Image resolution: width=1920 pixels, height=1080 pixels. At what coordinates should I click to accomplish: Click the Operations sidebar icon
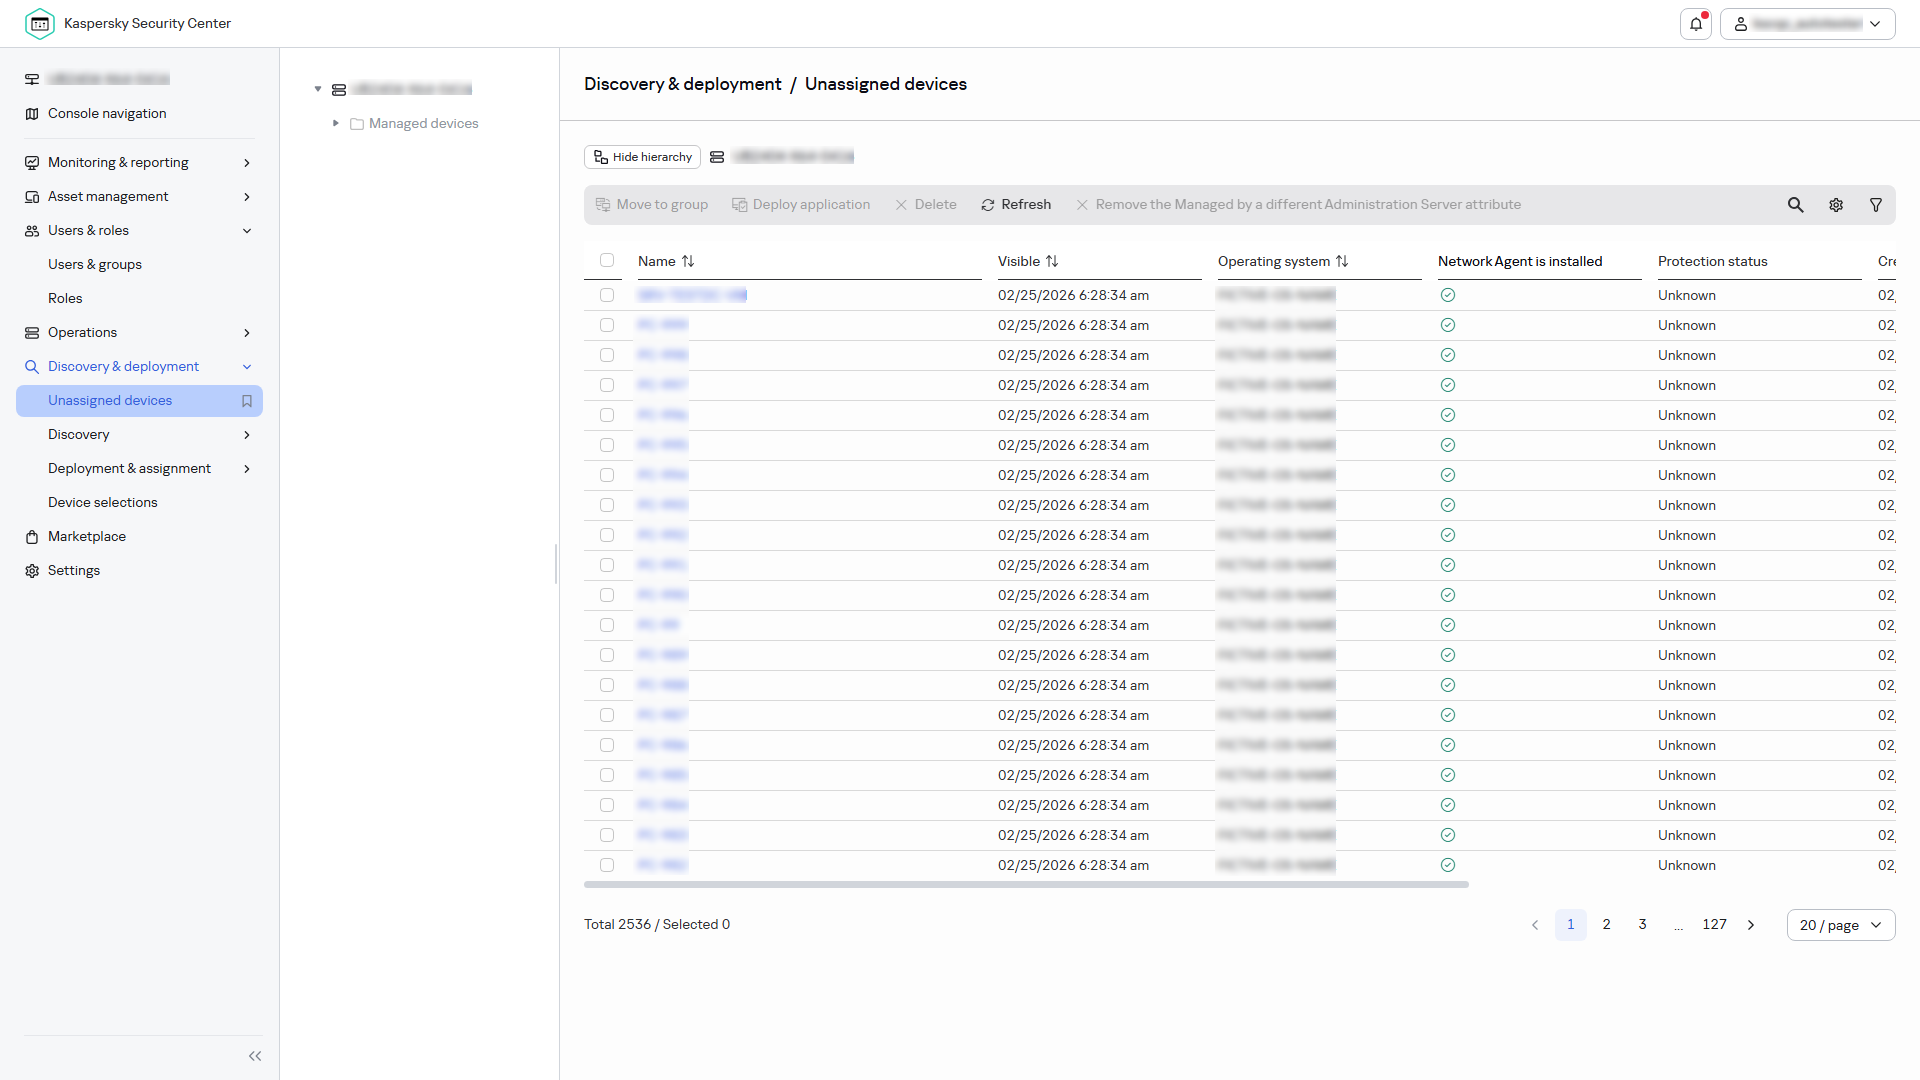(x=32, y=333)
